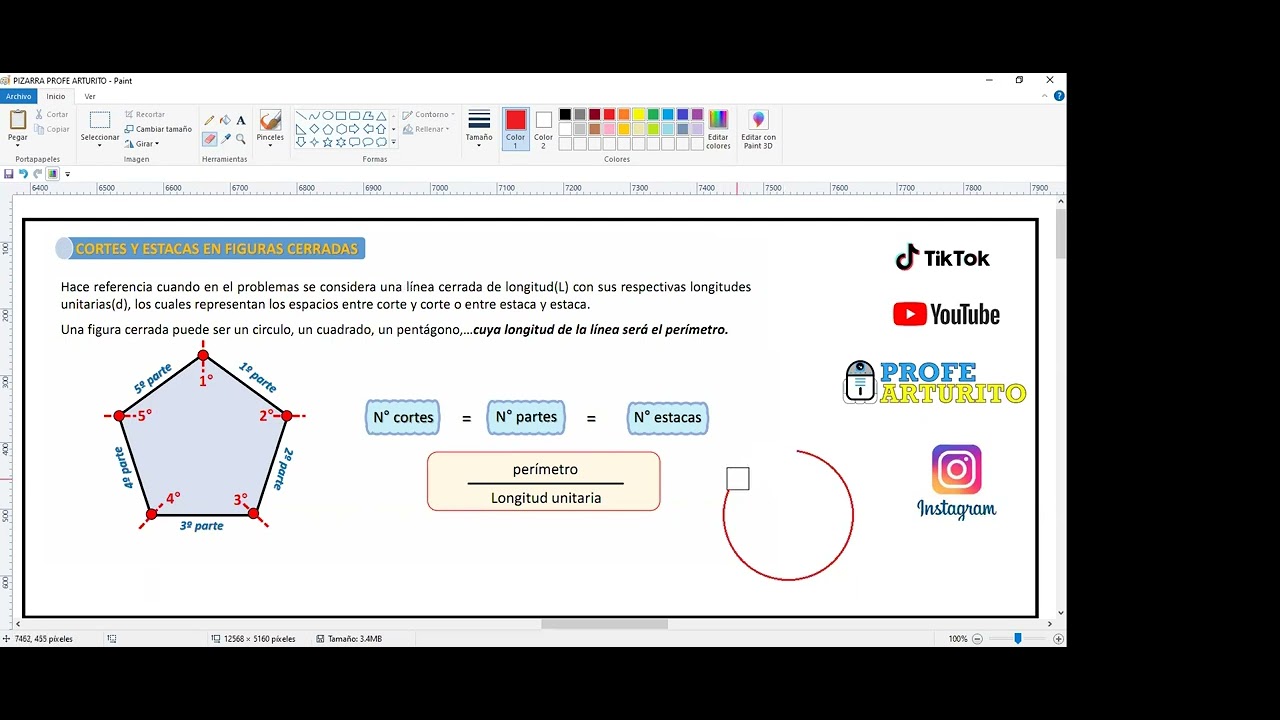1280x720 pixels.
Task: Click the 'Tamaño: 3.4MB' status text
Action: 355,639
